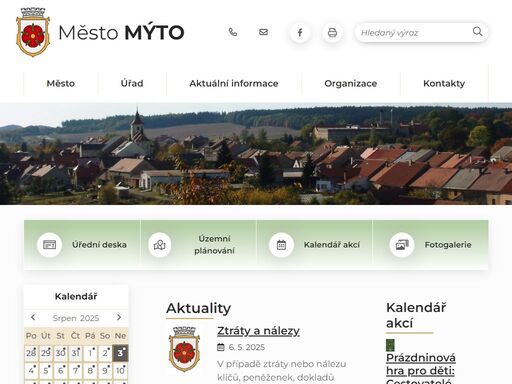Open the Úřední deska link
Screen dimensions: 512x384
point(99,245)
